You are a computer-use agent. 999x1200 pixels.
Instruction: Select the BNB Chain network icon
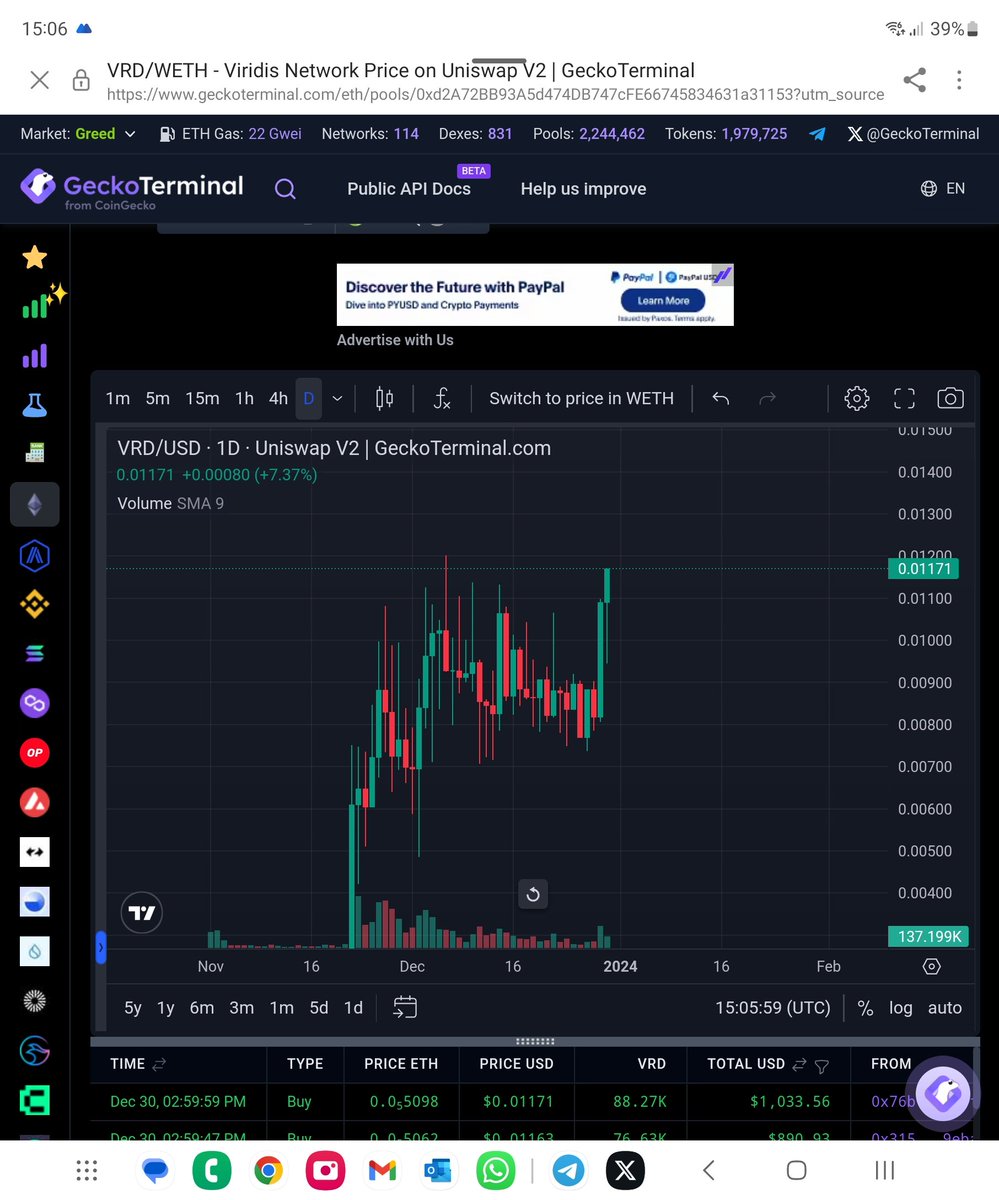coord(35,604)
